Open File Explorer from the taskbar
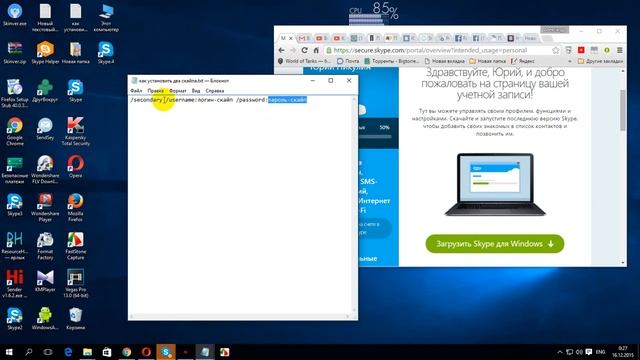Image resolution: width=640 pixels, height=360 pixels. click(x=87, y=352)
